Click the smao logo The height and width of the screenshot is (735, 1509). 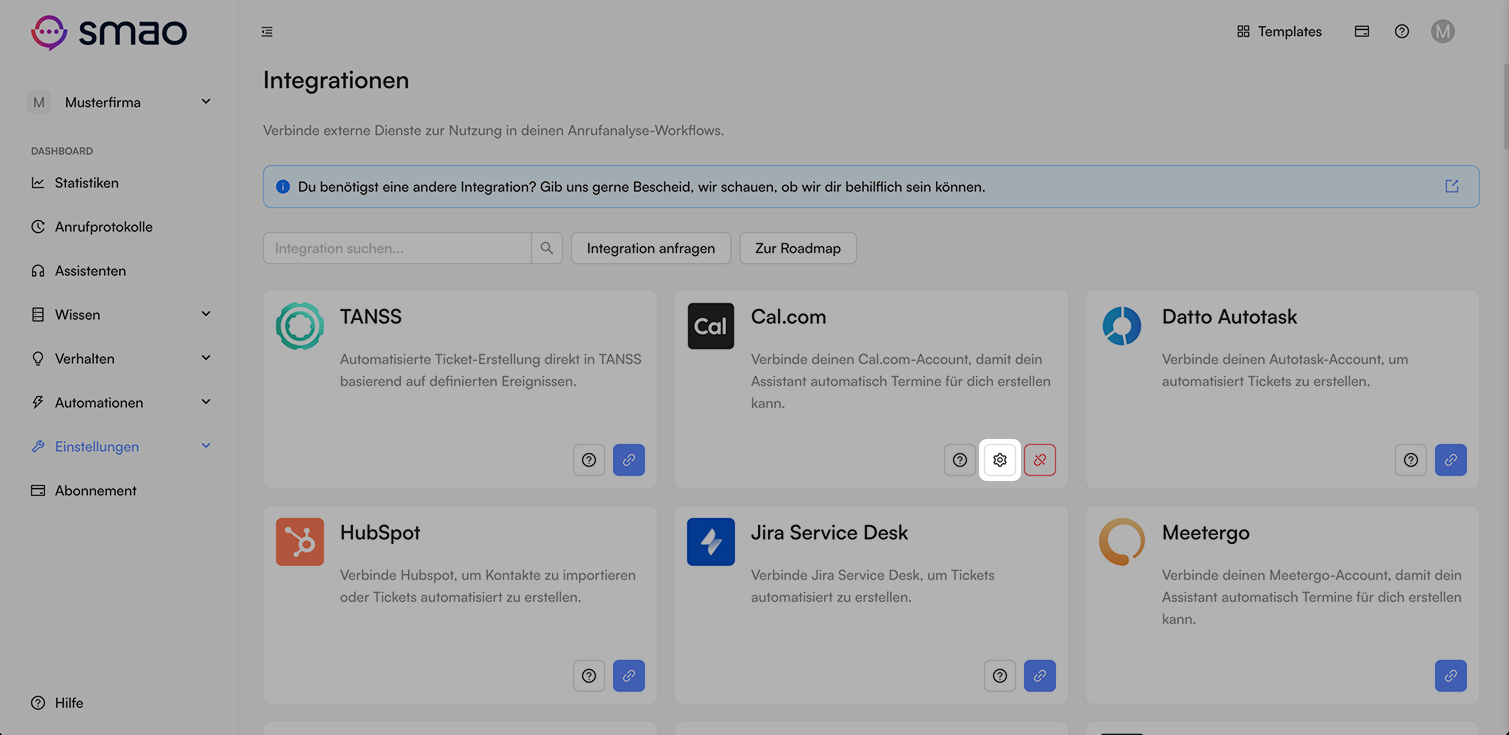109,32
